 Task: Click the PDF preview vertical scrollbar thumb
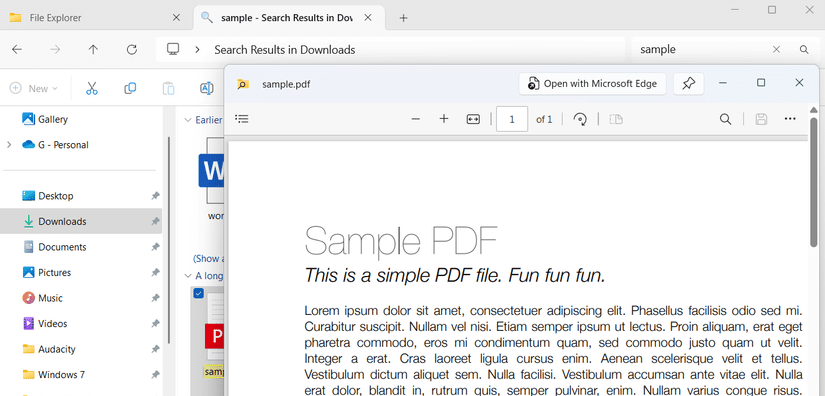[813, 182]
